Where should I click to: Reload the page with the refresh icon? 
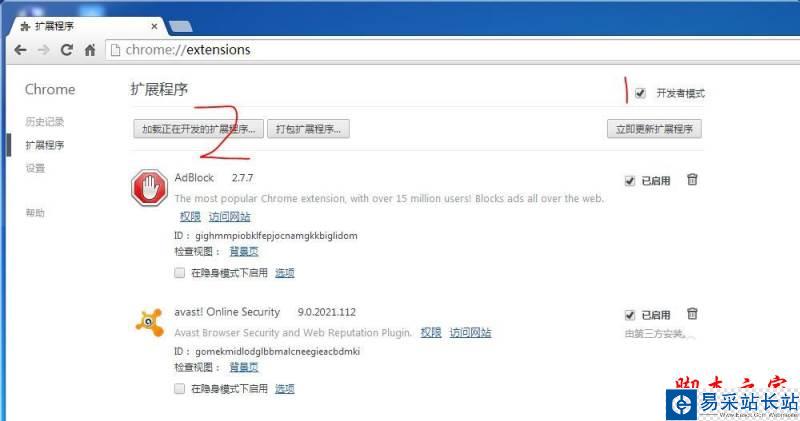(x=66, y=50)
